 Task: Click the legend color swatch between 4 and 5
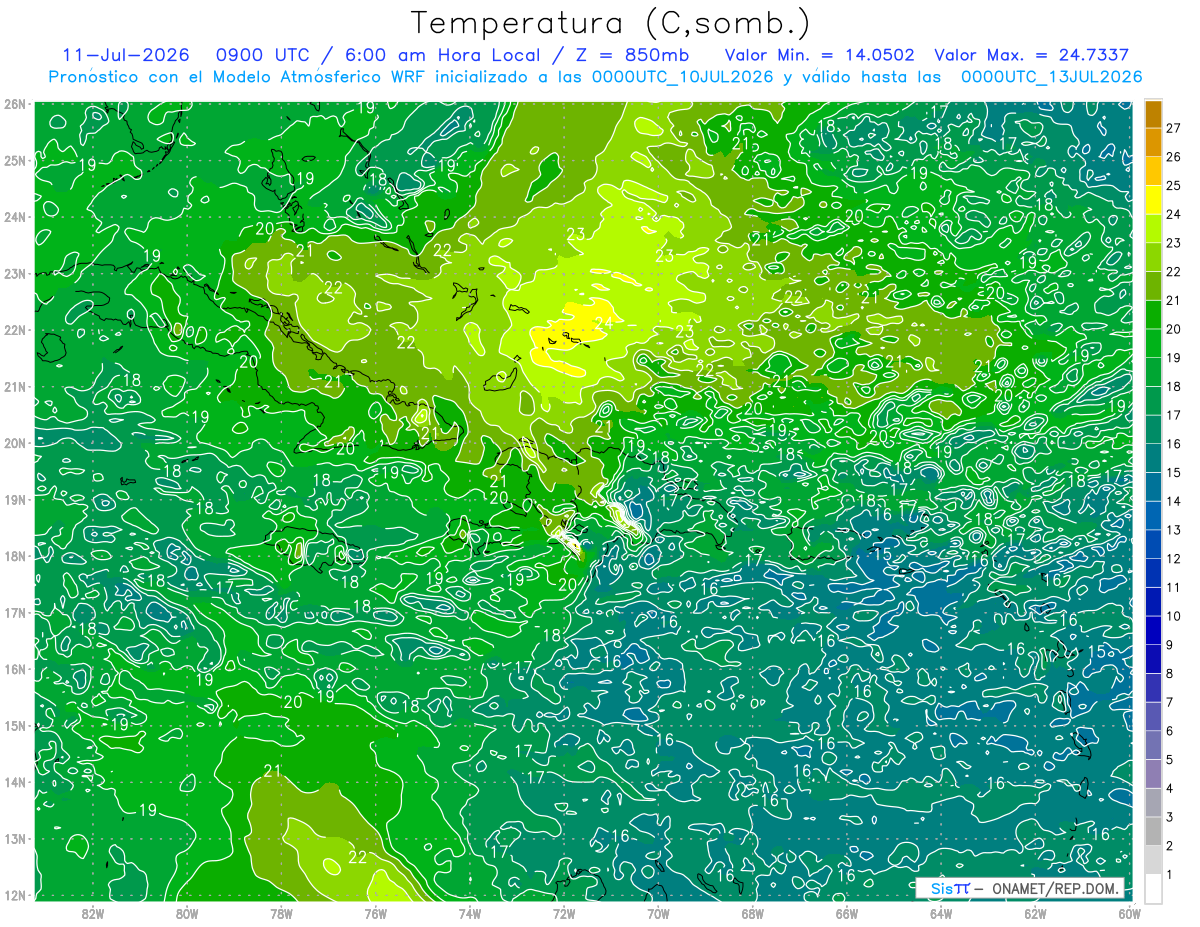(x=1153, y=773)
